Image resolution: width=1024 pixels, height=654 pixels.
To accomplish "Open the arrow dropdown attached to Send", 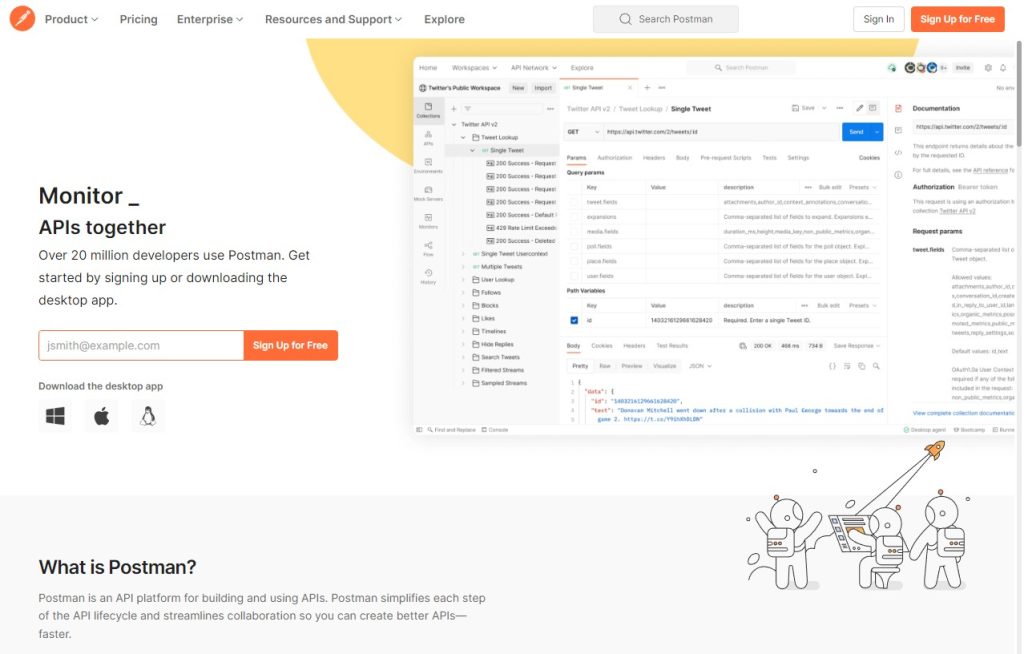I will (x=876, y=132).
